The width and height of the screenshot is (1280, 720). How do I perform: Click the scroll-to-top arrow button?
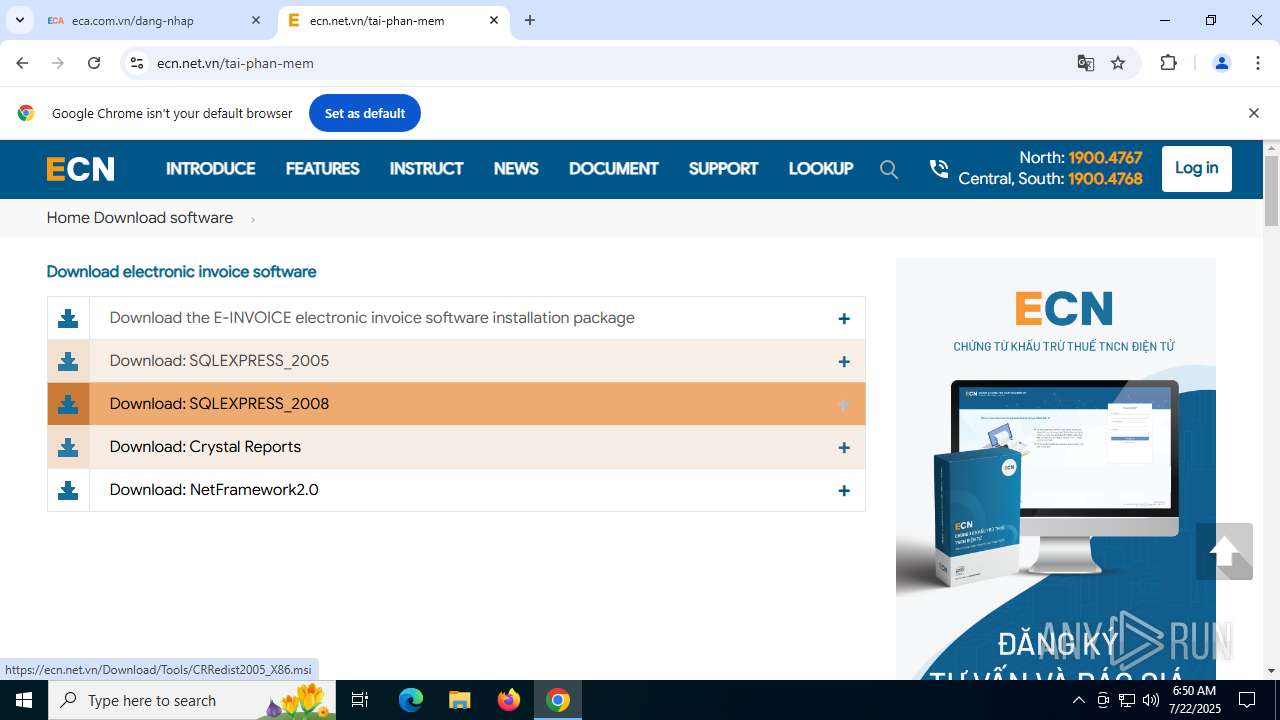tap(1224, 551)
